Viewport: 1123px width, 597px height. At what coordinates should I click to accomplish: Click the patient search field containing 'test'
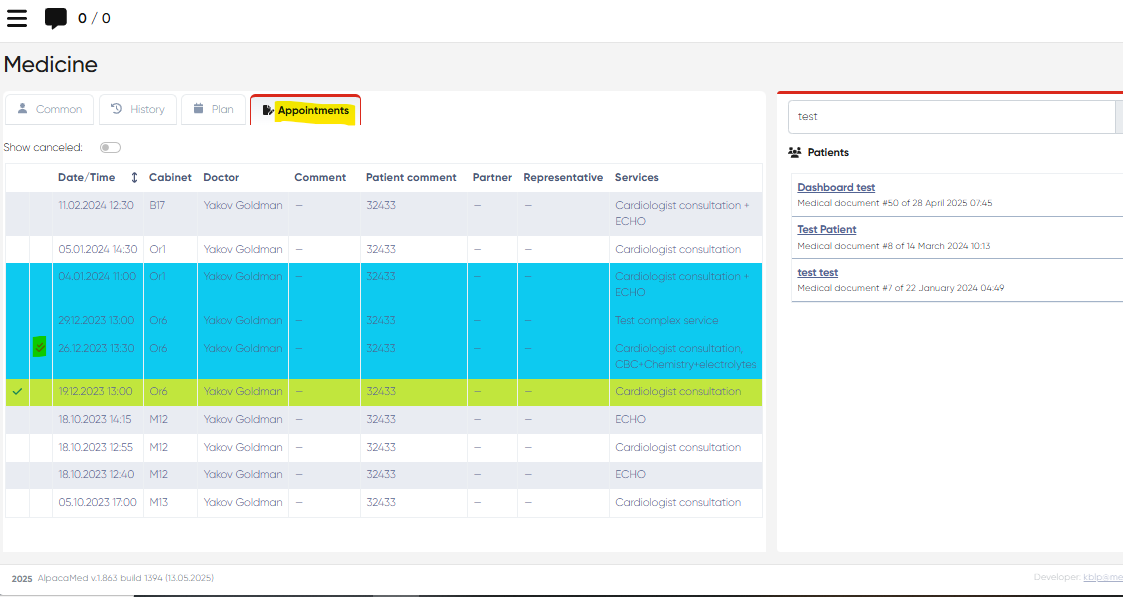click(950, 117)
